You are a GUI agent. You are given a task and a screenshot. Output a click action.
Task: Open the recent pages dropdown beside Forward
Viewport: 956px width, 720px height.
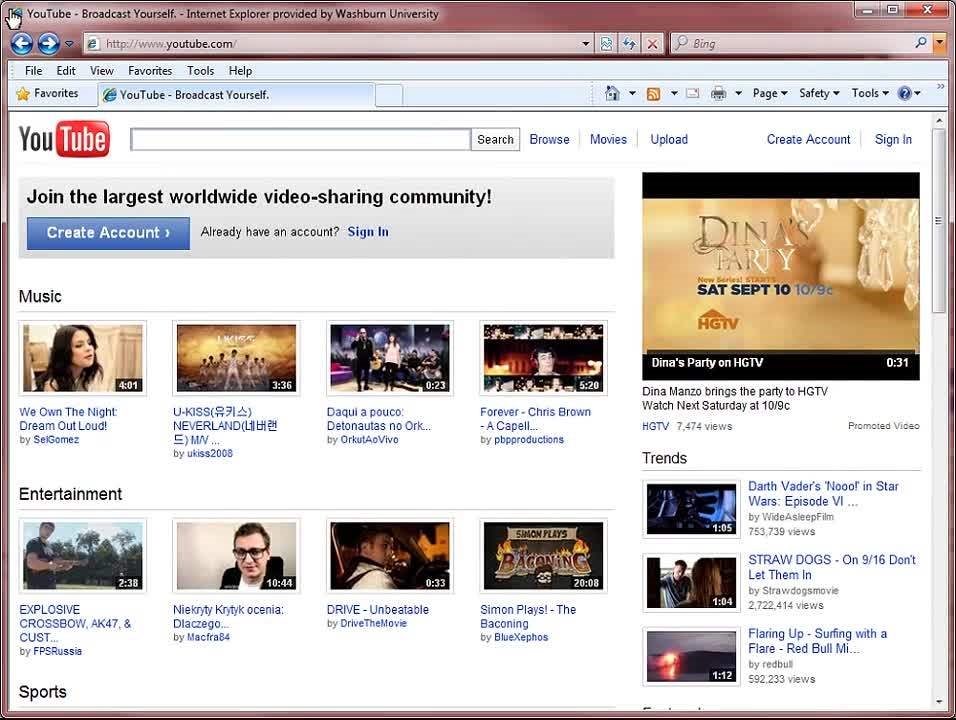[x=69, y=44]
